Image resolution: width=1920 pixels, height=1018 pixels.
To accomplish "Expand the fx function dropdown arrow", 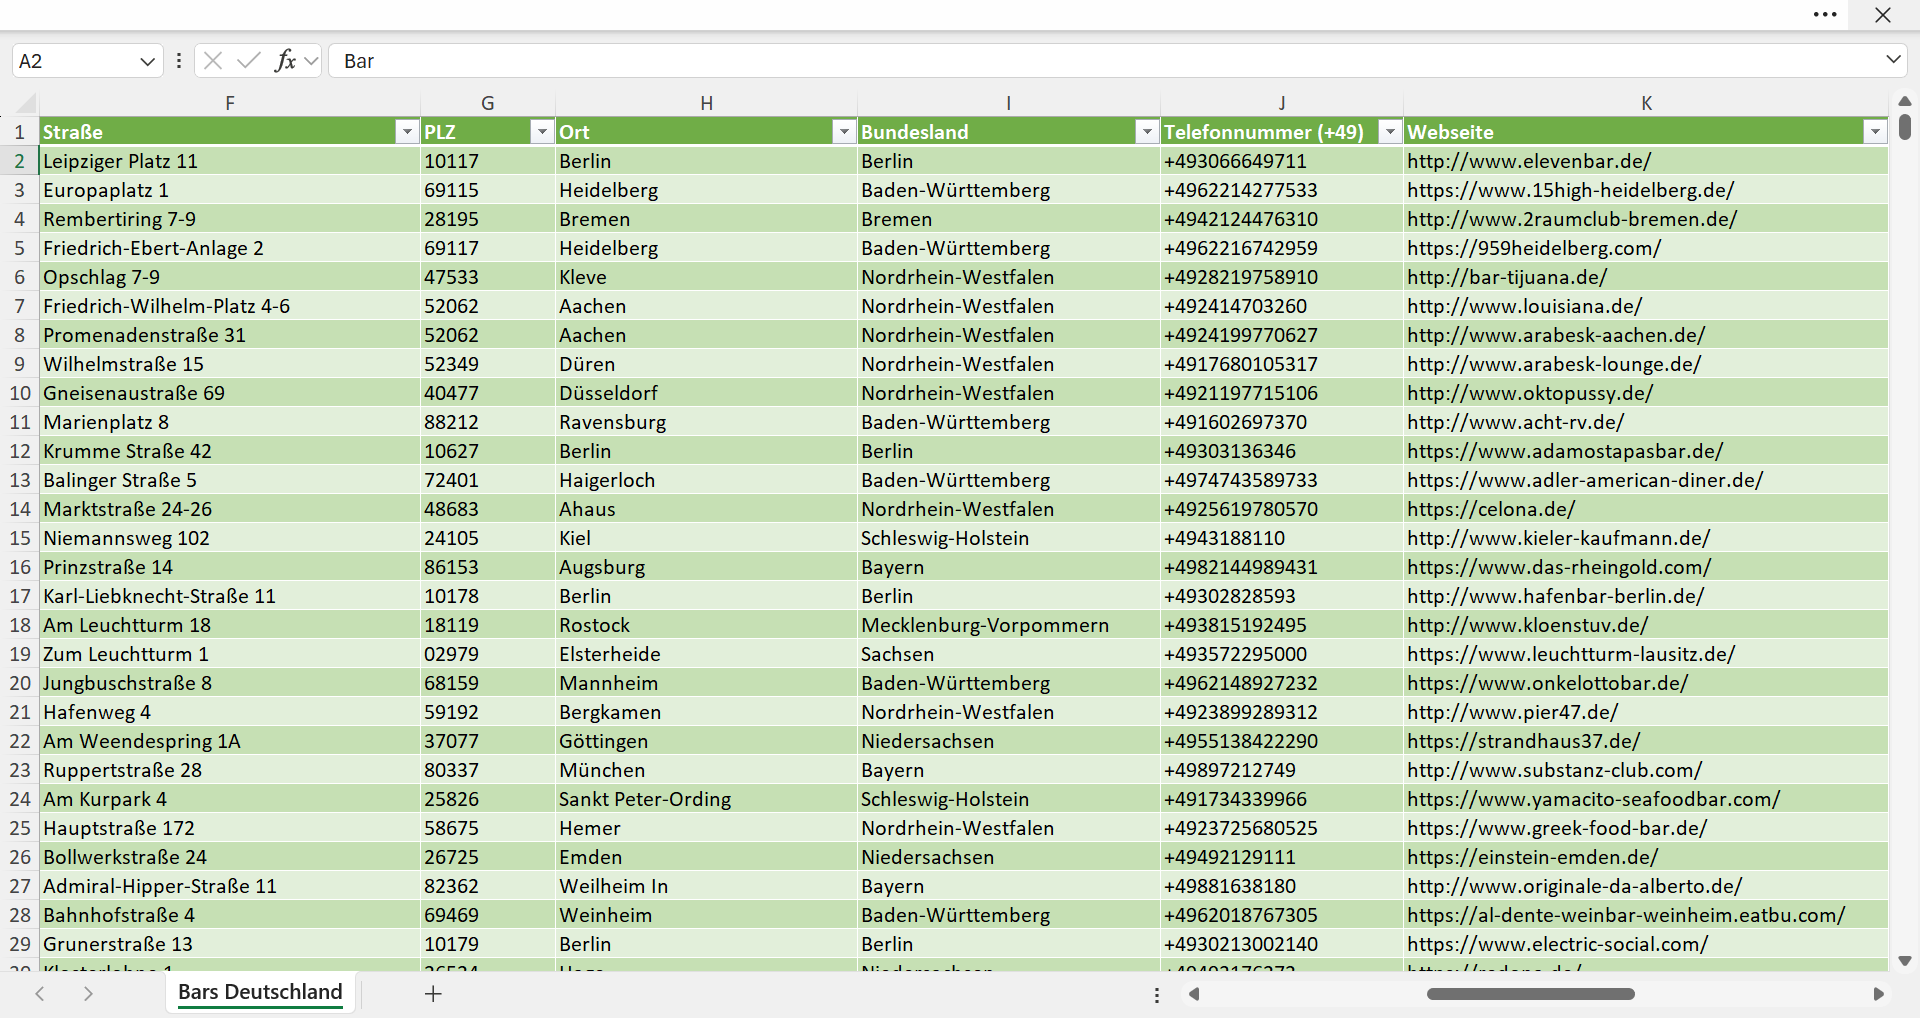I will [x=311, y=61].
